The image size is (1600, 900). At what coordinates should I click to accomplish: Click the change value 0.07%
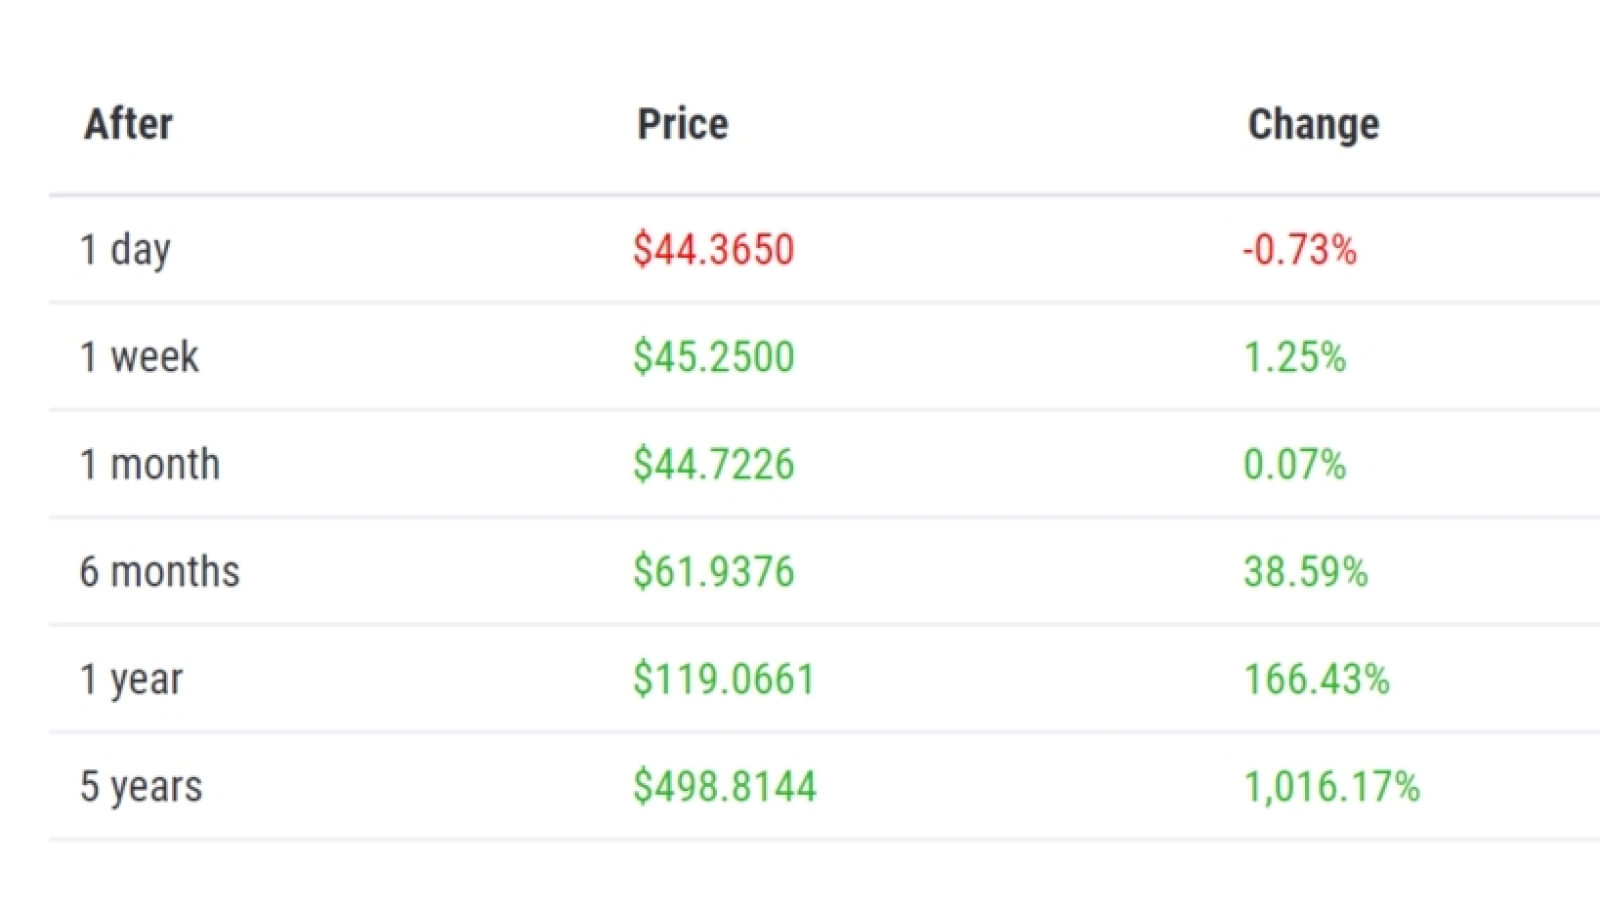click(x=1295, y=464)
